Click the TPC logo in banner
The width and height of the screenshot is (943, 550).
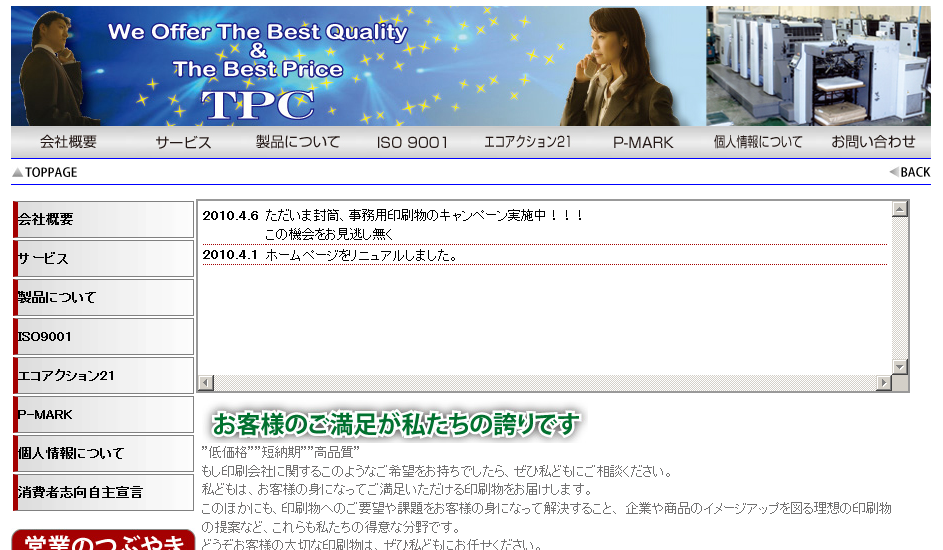[x=258, y=104]
